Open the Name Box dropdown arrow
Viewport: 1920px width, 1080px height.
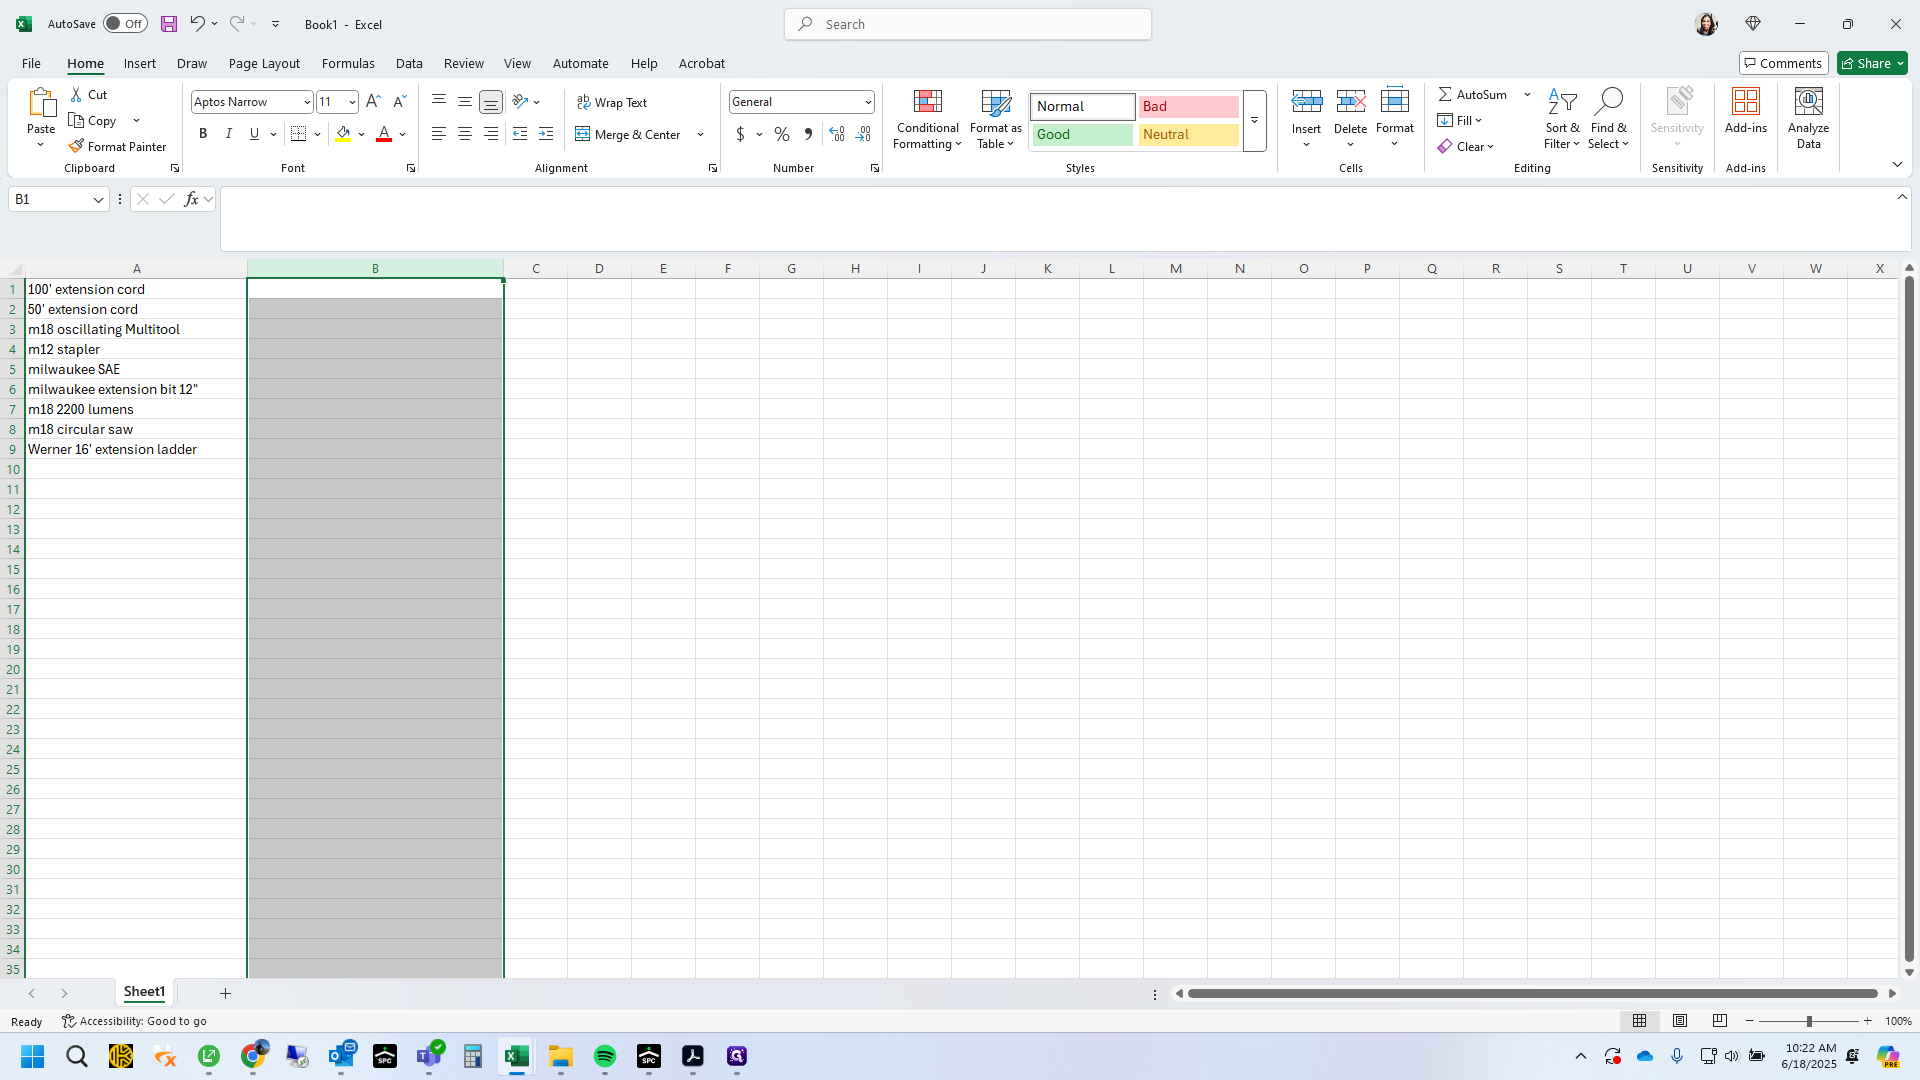pyautogui.click(x=98, y=199)
